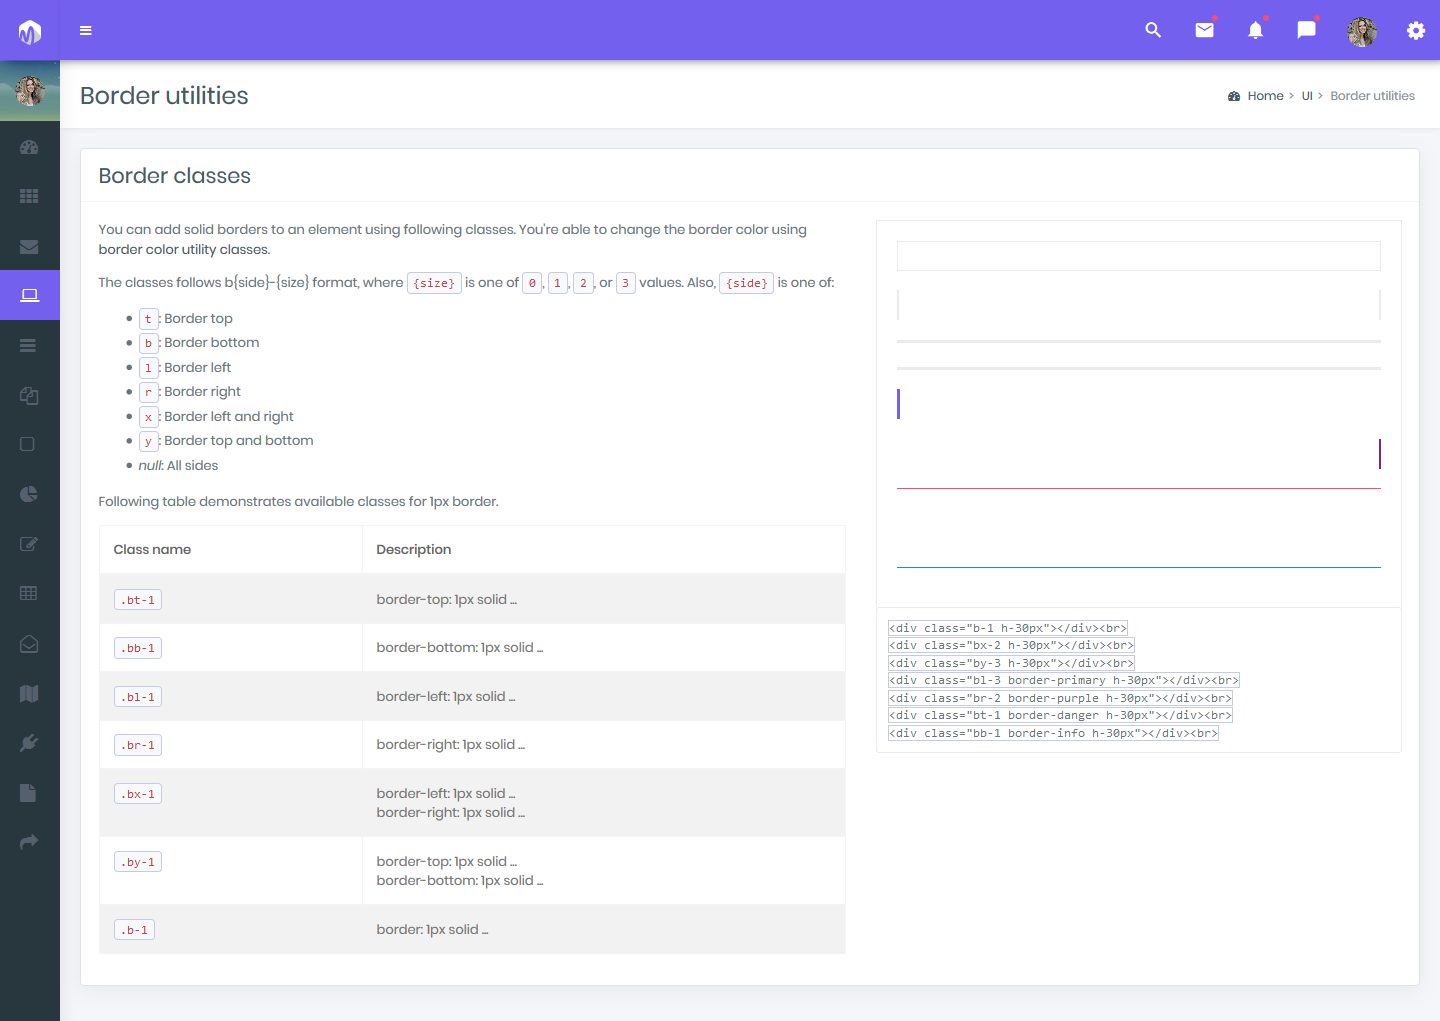
Task: Navigate to Home via the breadcrumb link
Action: (x=1265, y=95)
